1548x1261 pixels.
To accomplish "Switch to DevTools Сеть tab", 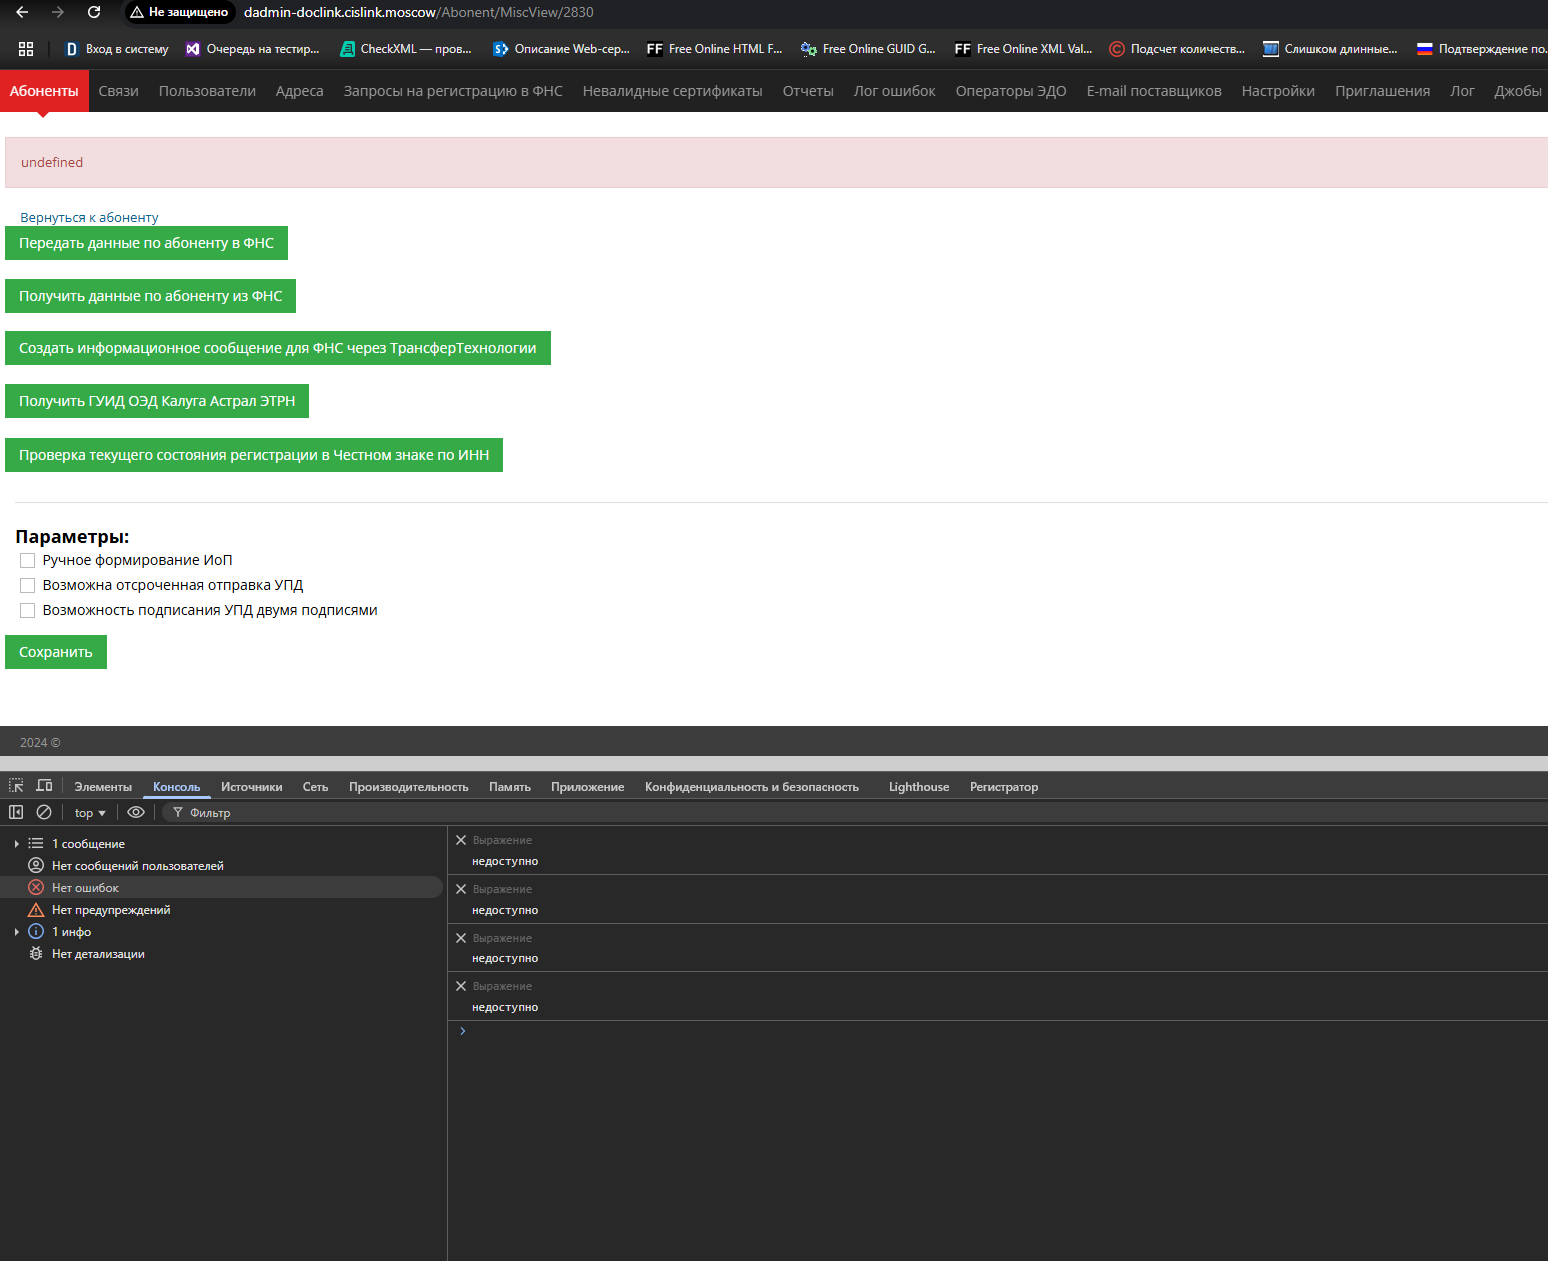I will pos(315,787).
